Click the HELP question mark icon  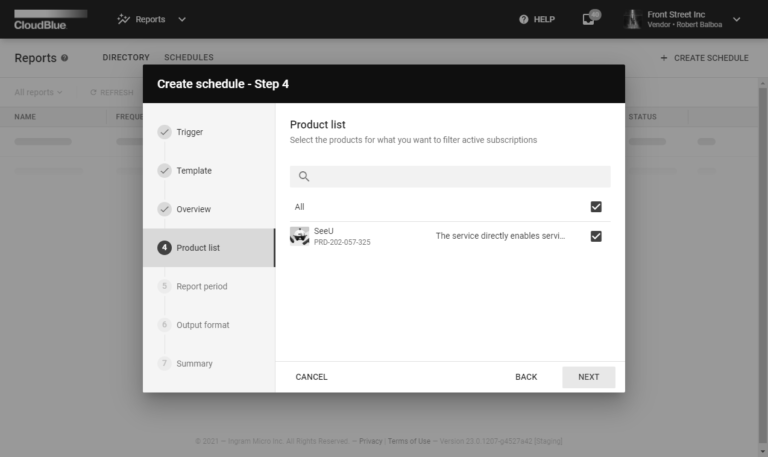pos(524,19)
